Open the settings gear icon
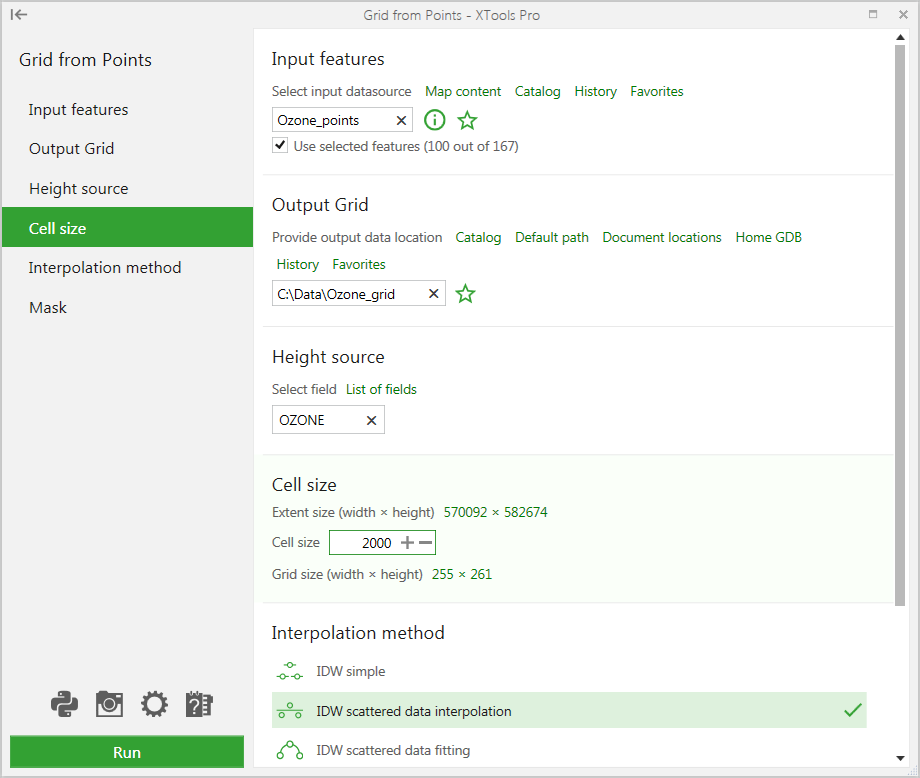Viewport: 920px width, 778px height. (x=154, y=703)
